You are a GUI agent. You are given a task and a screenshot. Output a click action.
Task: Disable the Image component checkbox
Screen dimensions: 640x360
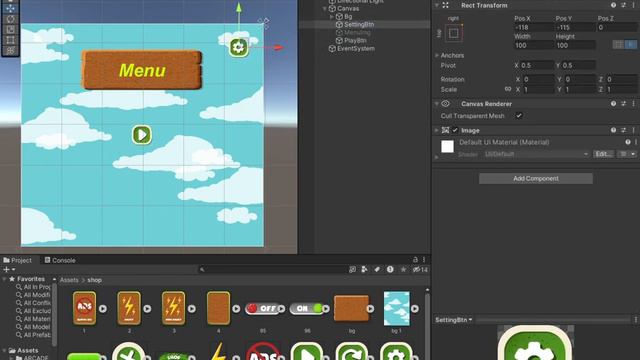455,130
